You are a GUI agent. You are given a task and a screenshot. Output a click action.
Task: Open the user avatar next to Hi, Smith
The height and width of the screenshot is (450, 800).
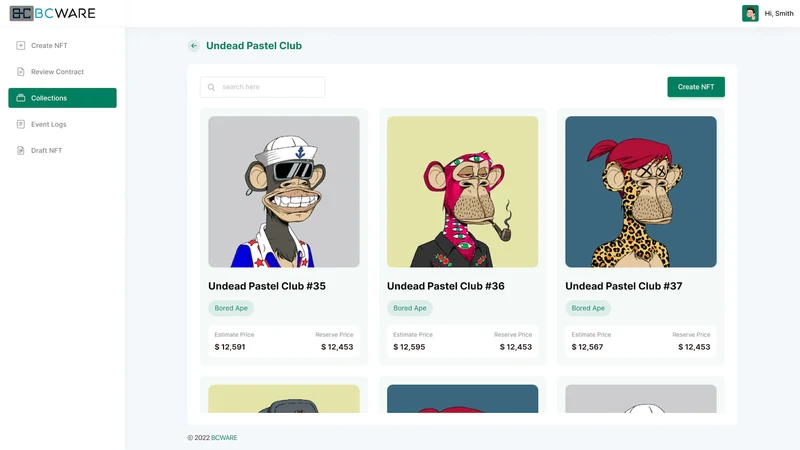(750, 13)
